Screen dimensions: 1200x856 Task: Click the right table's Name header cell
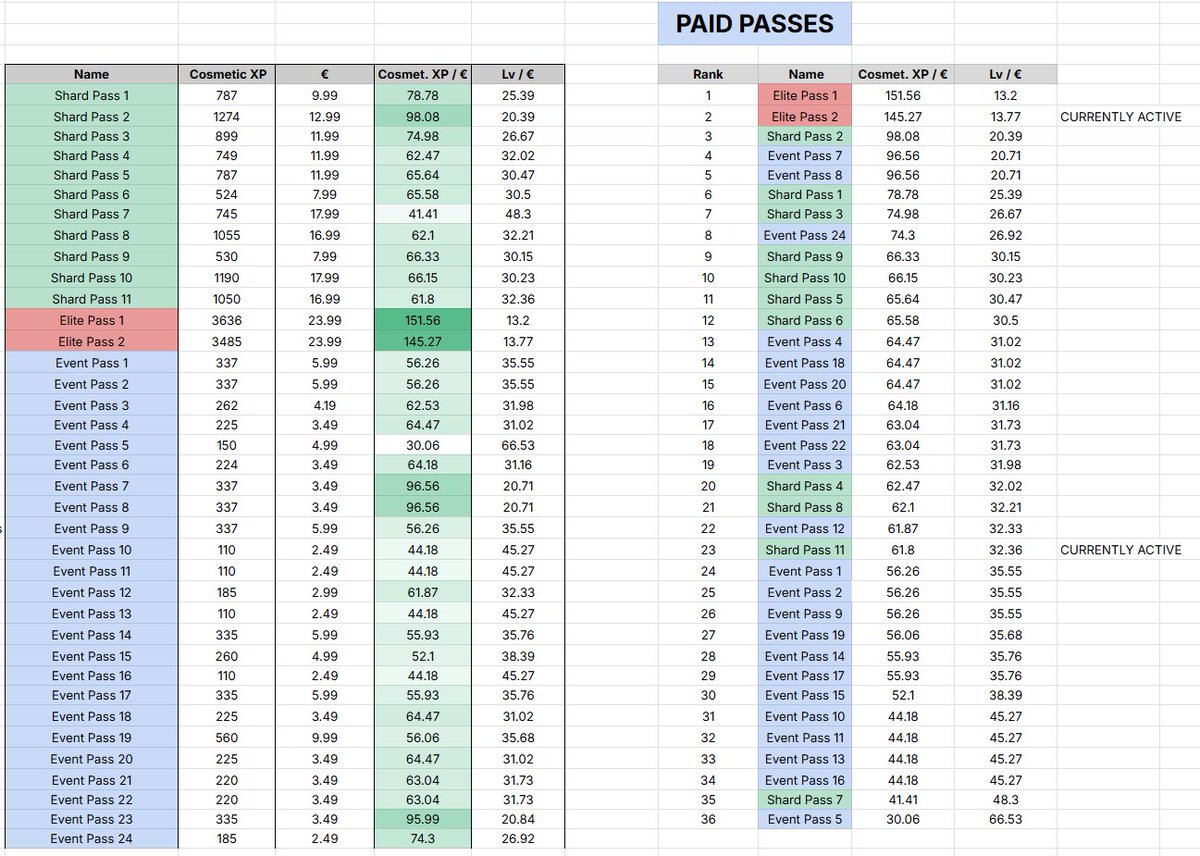click(x=806, y=74)
